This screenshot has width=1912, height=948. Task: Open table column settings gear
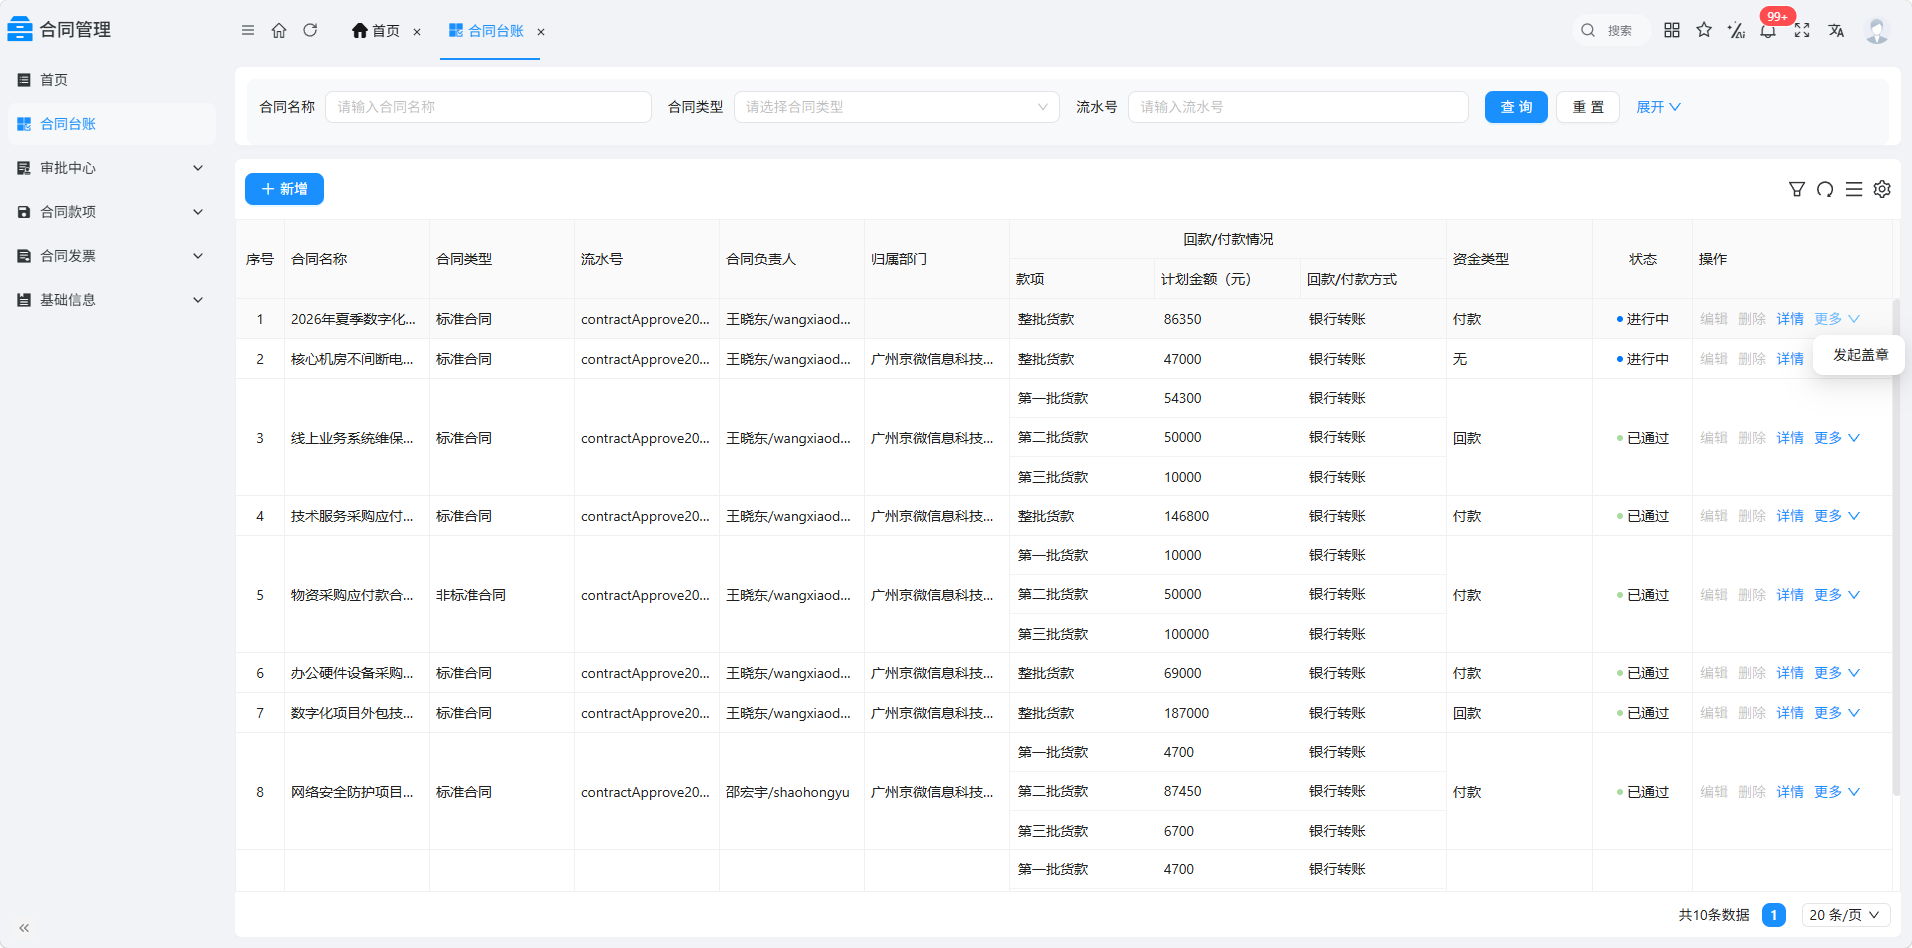[1882, 189]
